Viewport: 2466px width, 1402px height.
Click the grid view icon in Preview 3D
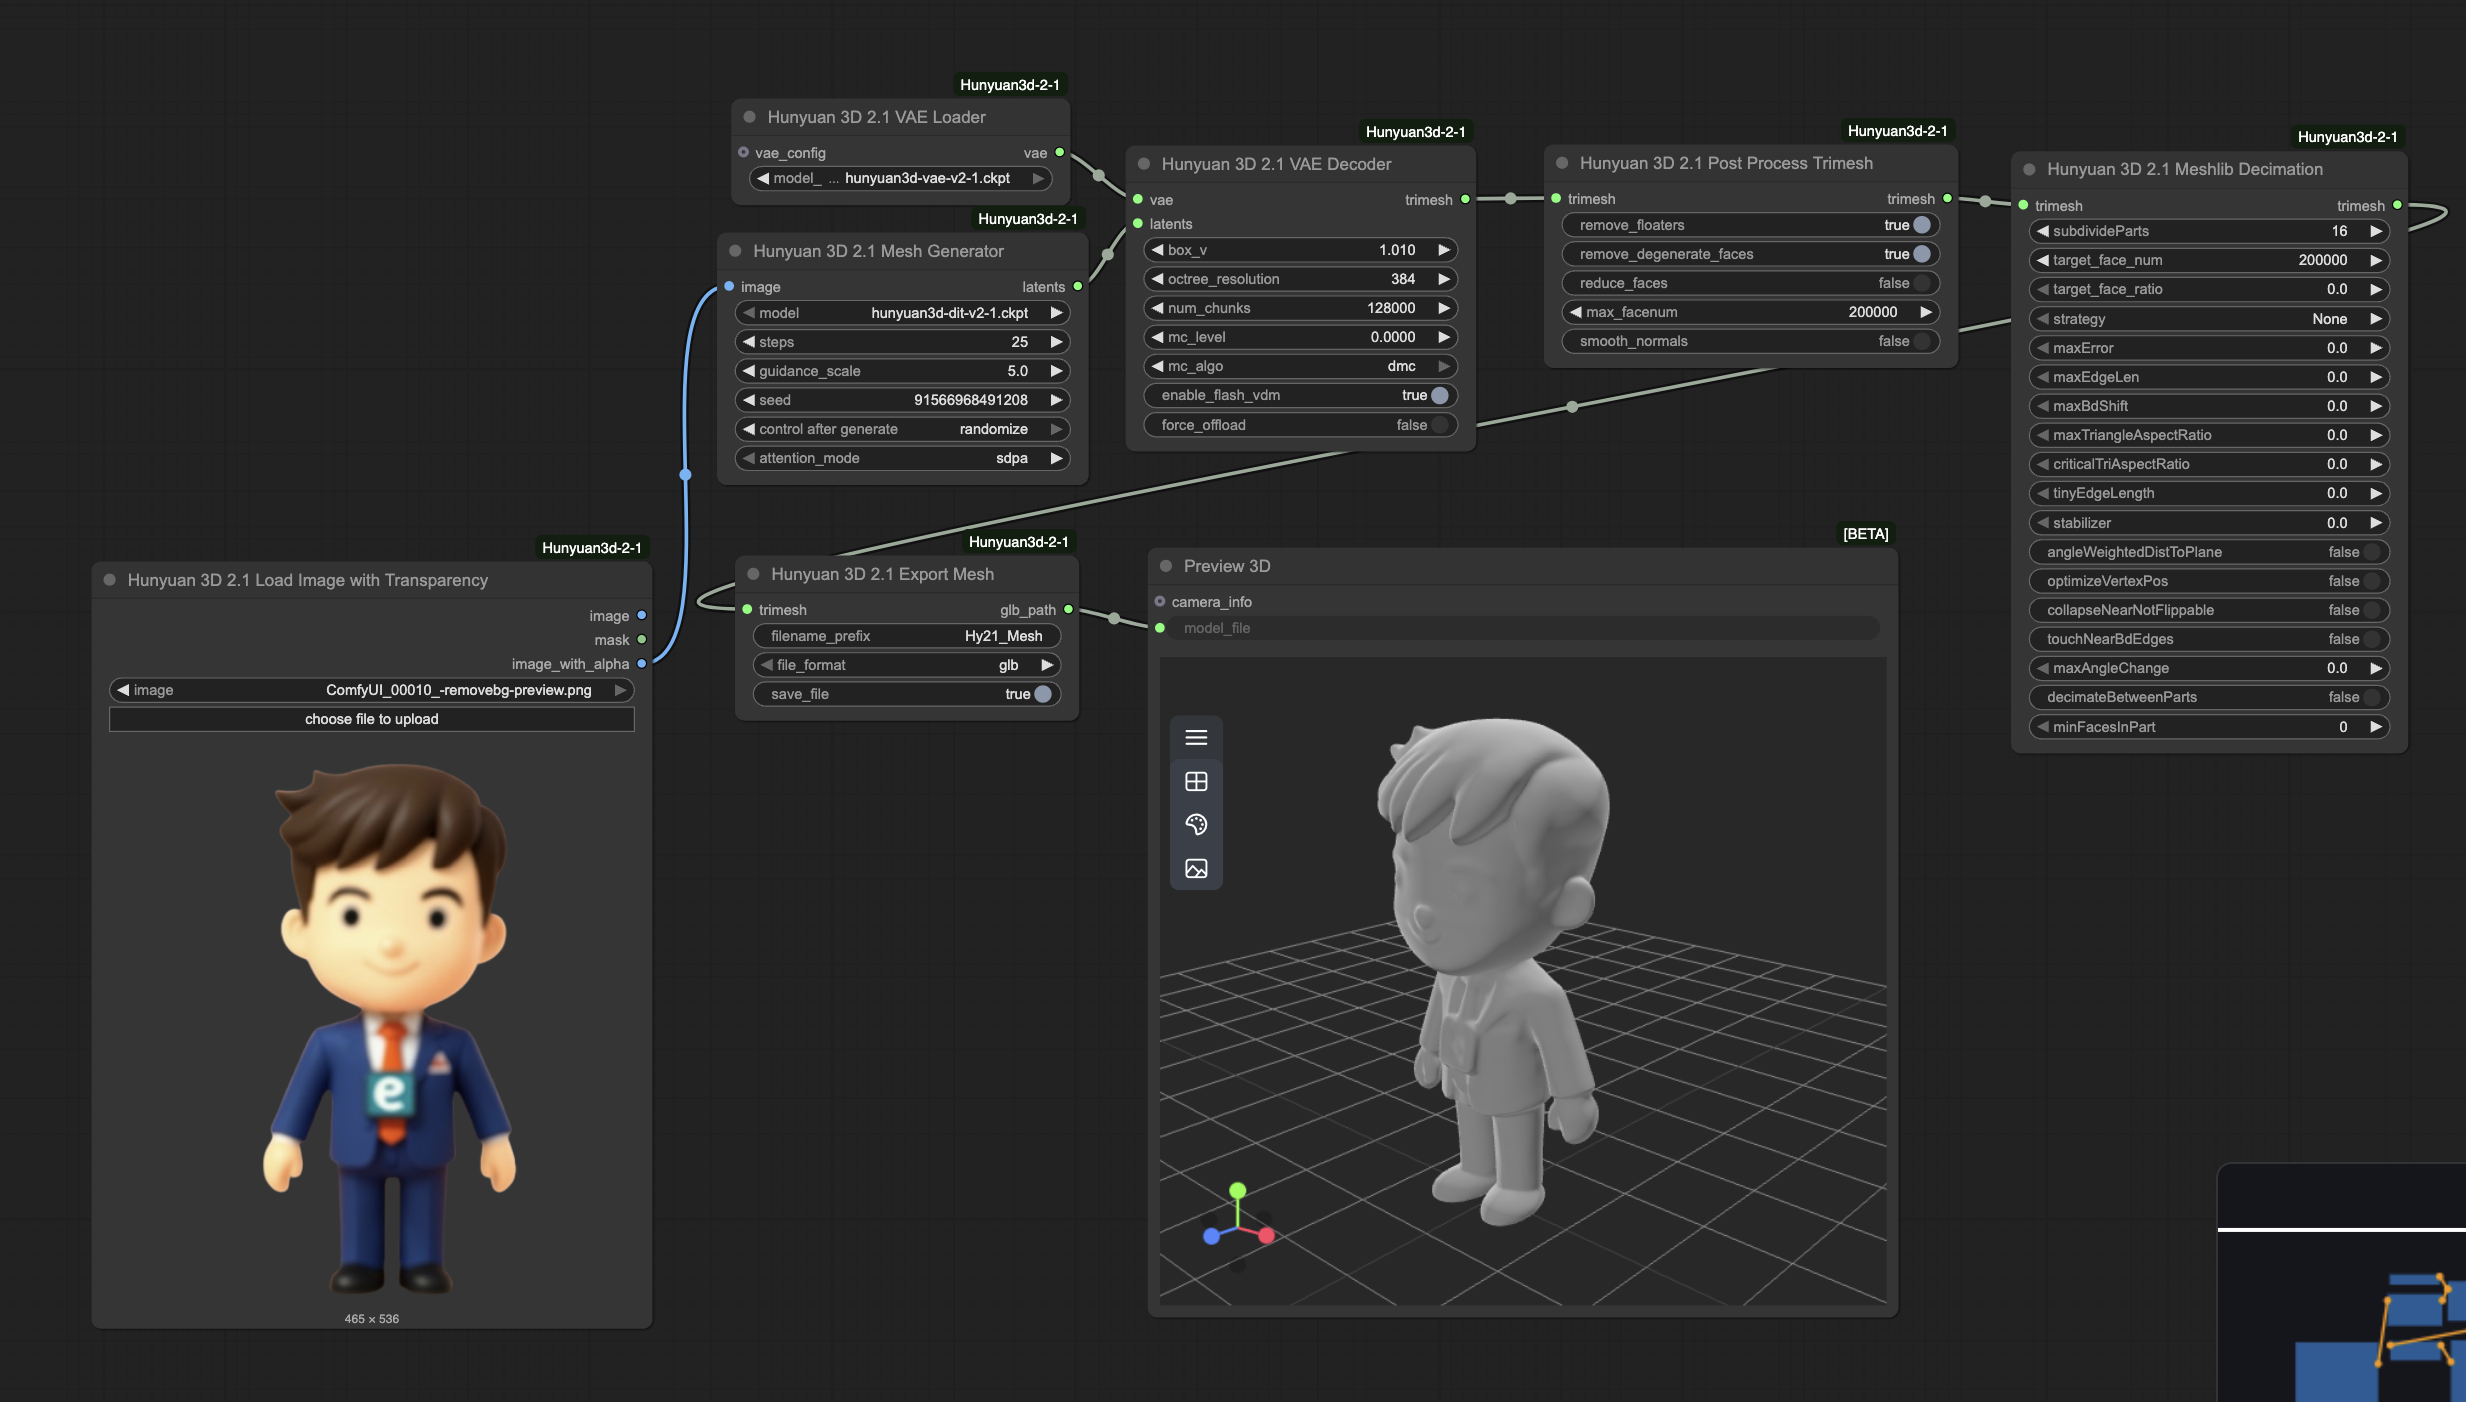click(1196, 781)
